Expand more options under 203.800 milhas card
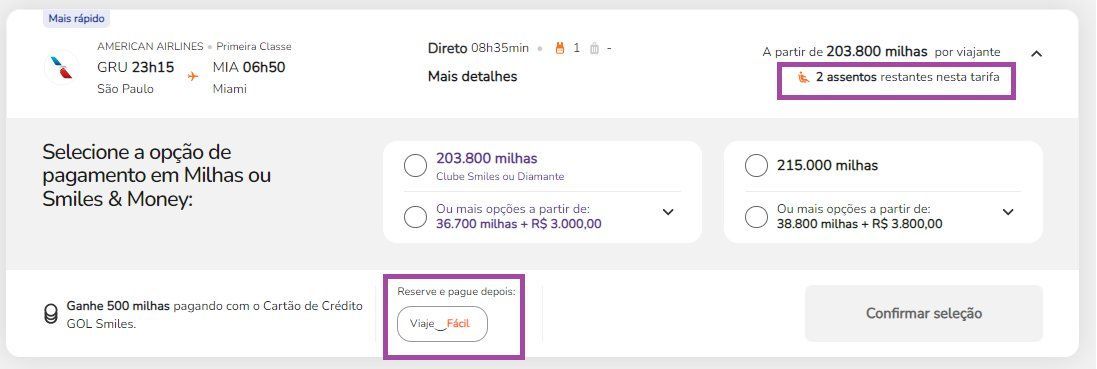Image resolution: width=1097 pixels, height=369 pixels. click(668, 212)
